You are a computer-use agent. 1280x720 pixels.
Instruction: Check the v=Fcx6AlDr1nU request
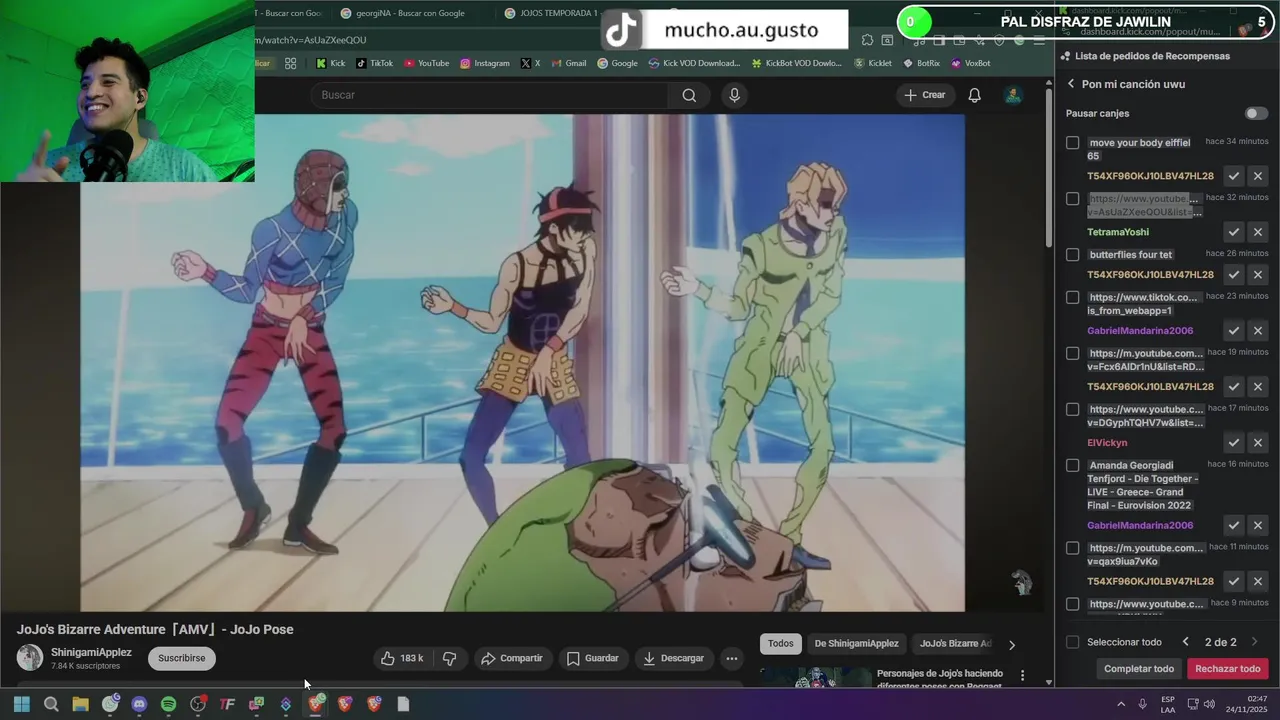[x=1072, y=353]
